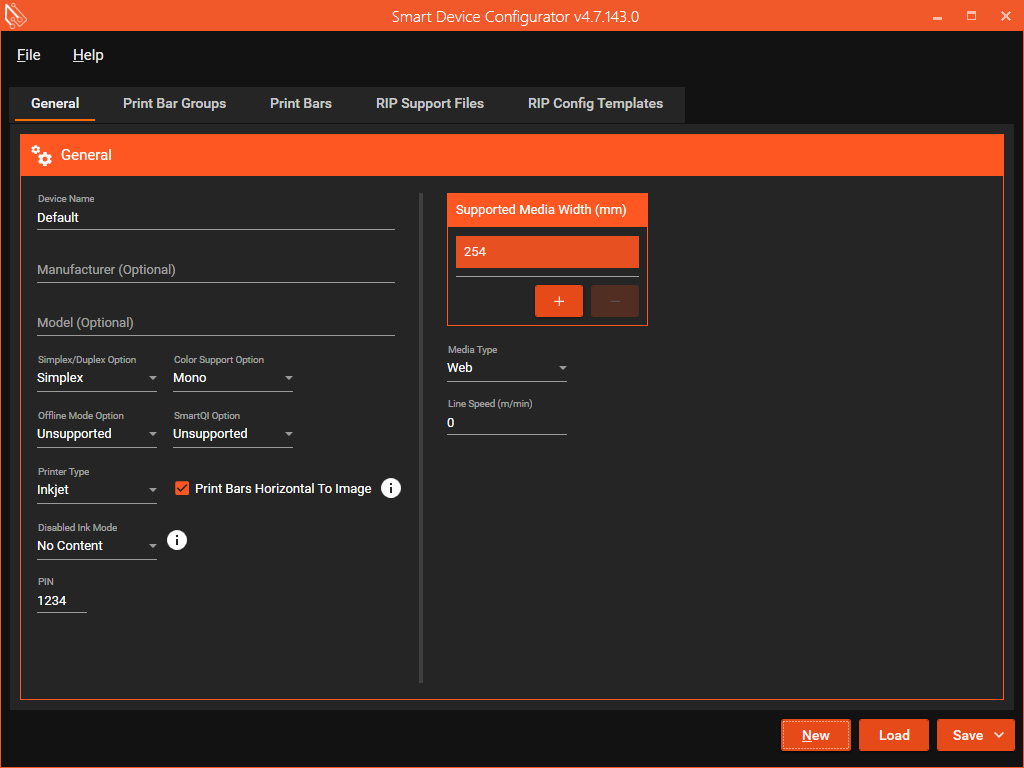The width and height of the screenshot is (1024, 768).
Task: Uncheck Print Bars Horizontal To Image checkbox
Action: (182, 489)
